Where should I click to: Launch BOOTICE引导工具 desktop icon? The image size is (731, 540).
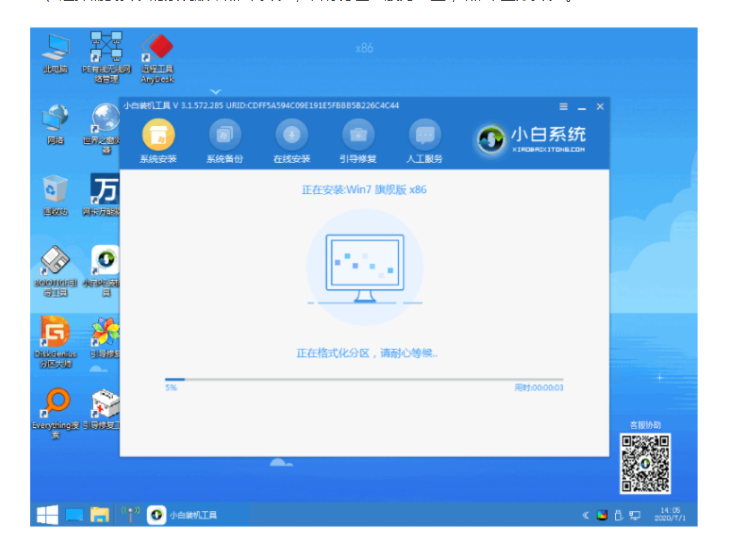point(55,271)
